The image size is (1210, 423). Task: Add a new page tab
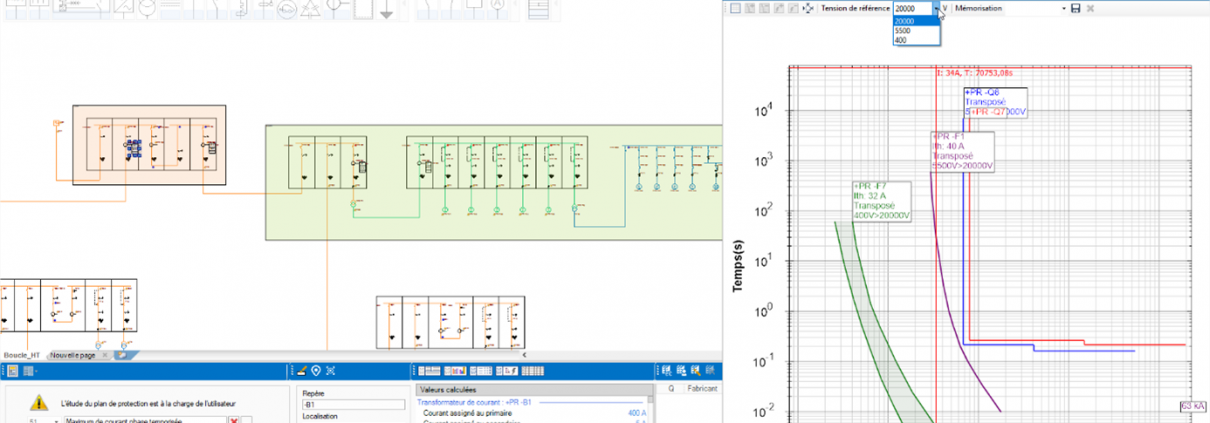click(x=122, y=355)
